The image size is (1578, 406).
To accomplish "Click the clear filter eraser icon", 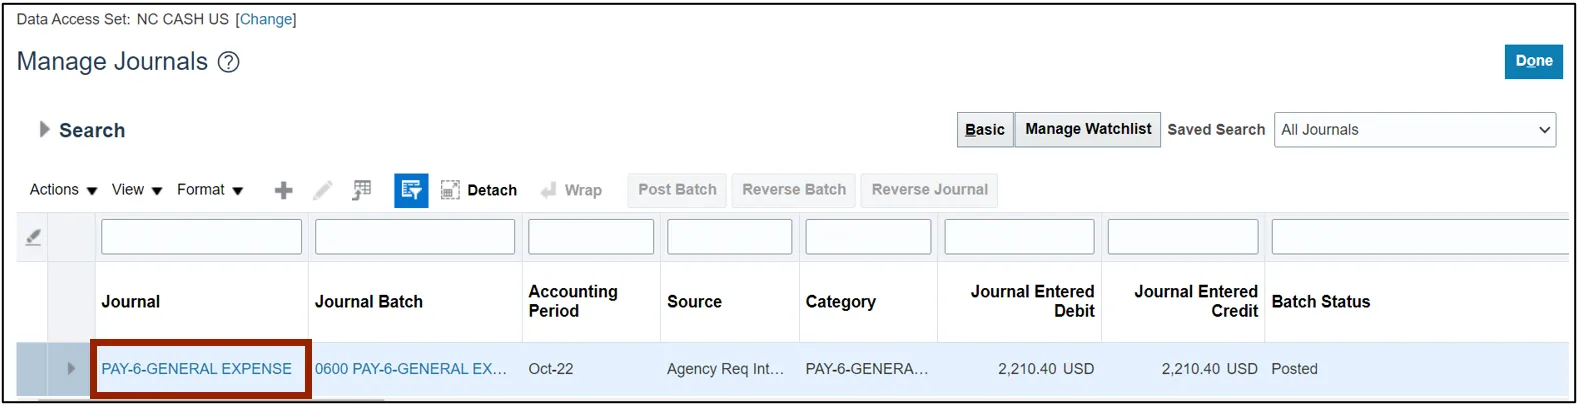I will click(x=33, y=237).
